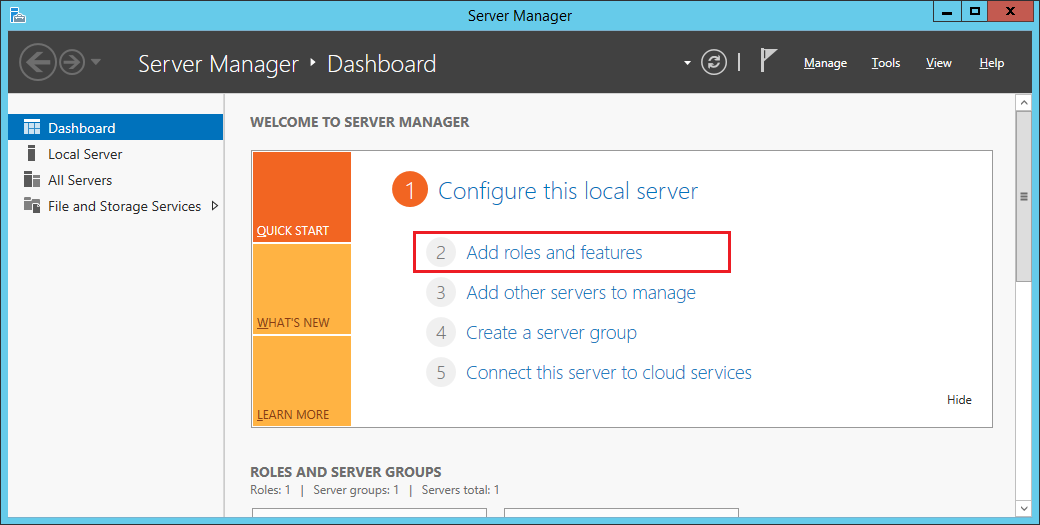This screenshot has height=525, width=1040.
Task: Maximize the Server Manager window
Action: 974,11
